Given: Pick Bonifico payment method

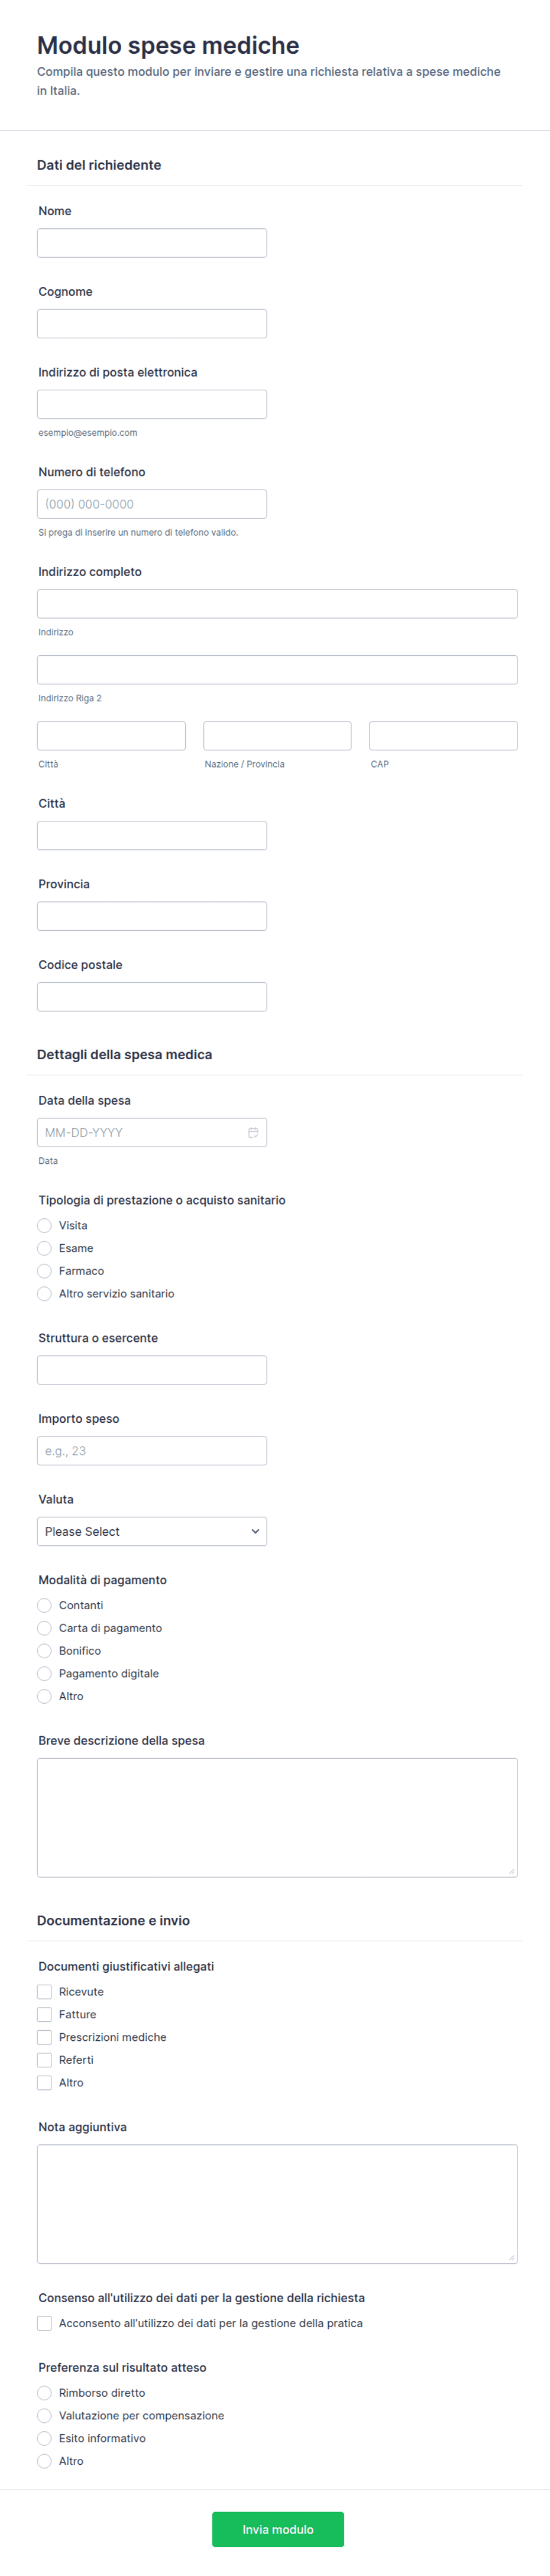Looking at the screenshot, I should click(44, 1651).
